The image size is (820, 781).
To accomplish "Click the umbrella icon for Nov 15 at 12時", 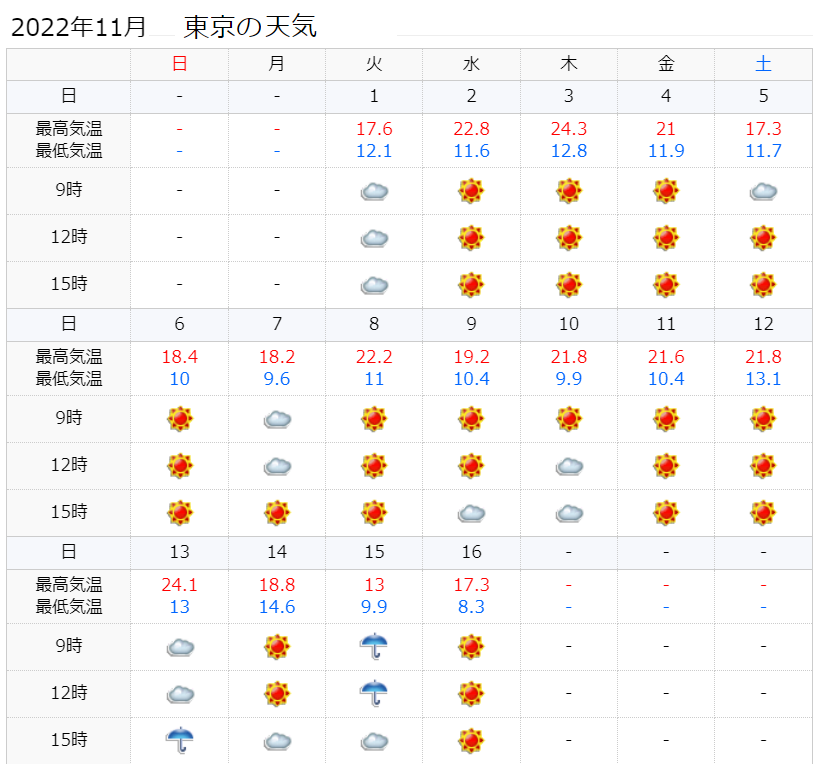I will 374,694.
